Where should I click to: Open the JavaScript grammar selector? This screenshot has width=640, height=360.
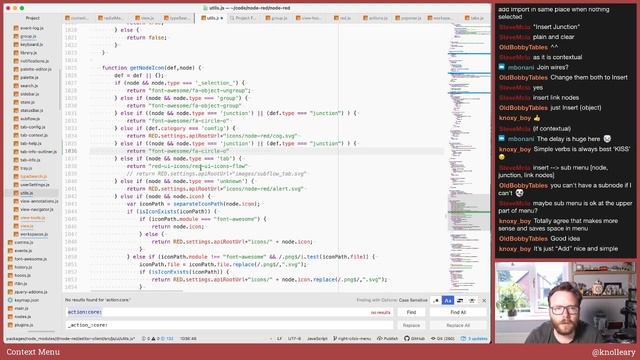[x=317, y=339]
